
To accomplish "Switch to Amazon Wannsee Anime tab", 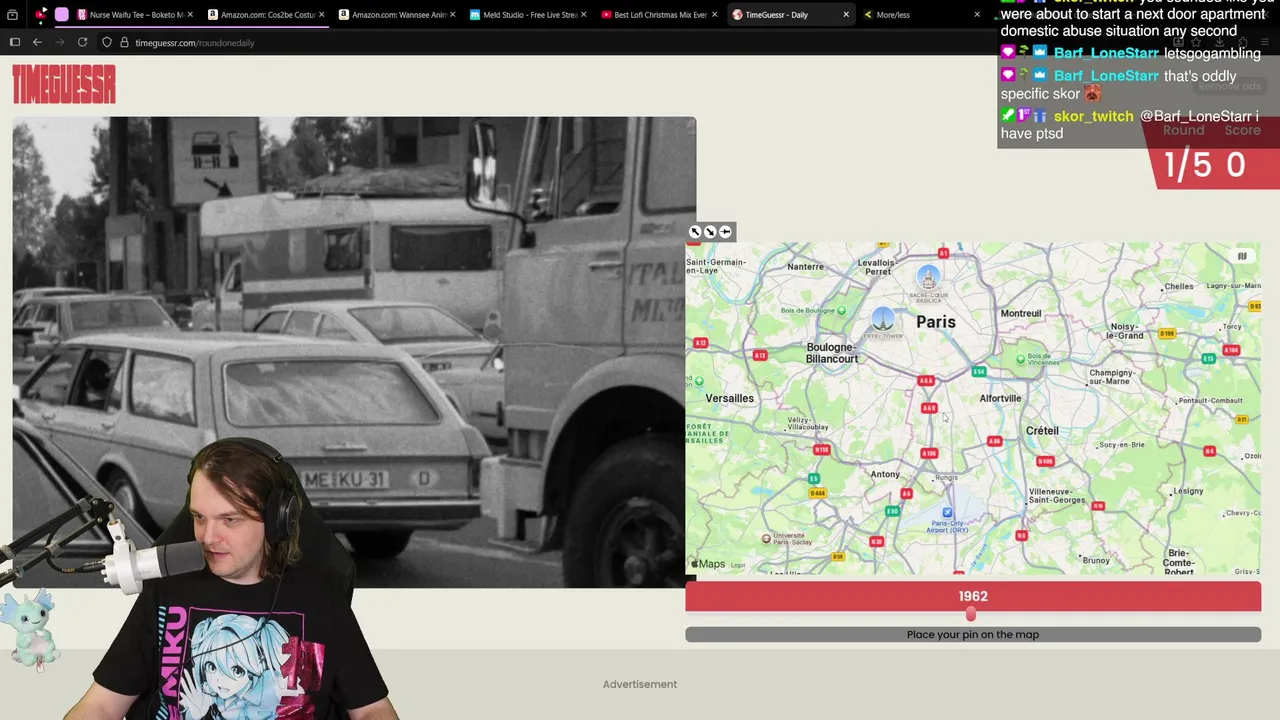I will [x=397, y=15].
